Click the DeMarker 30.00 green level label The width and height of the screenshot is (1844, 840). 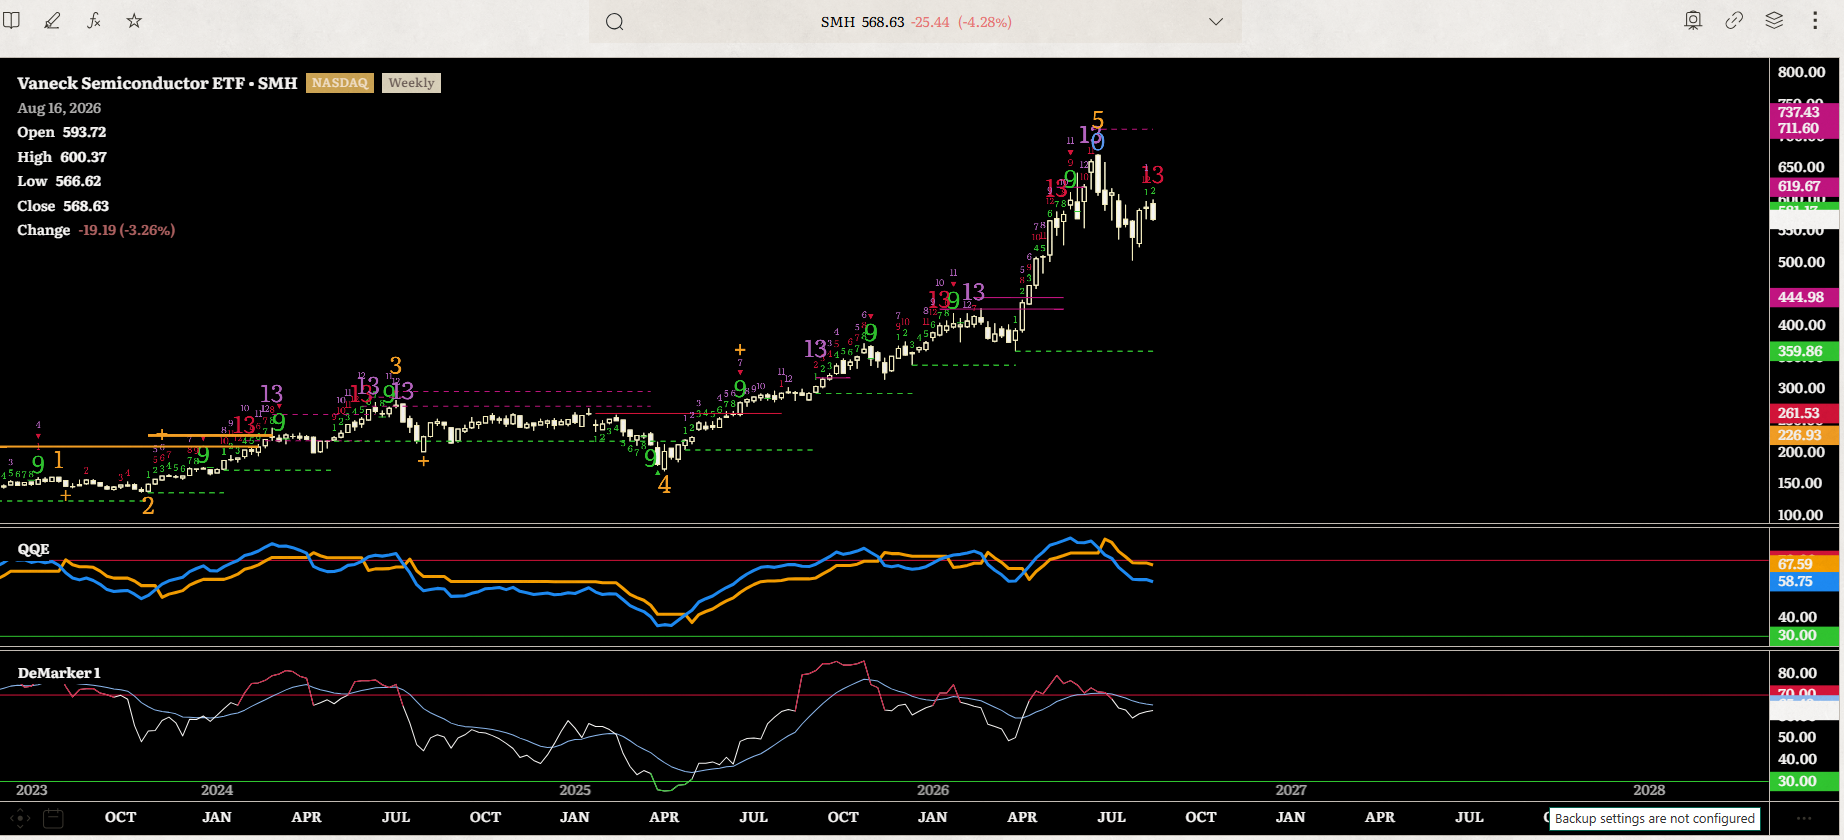(1804, 781)
